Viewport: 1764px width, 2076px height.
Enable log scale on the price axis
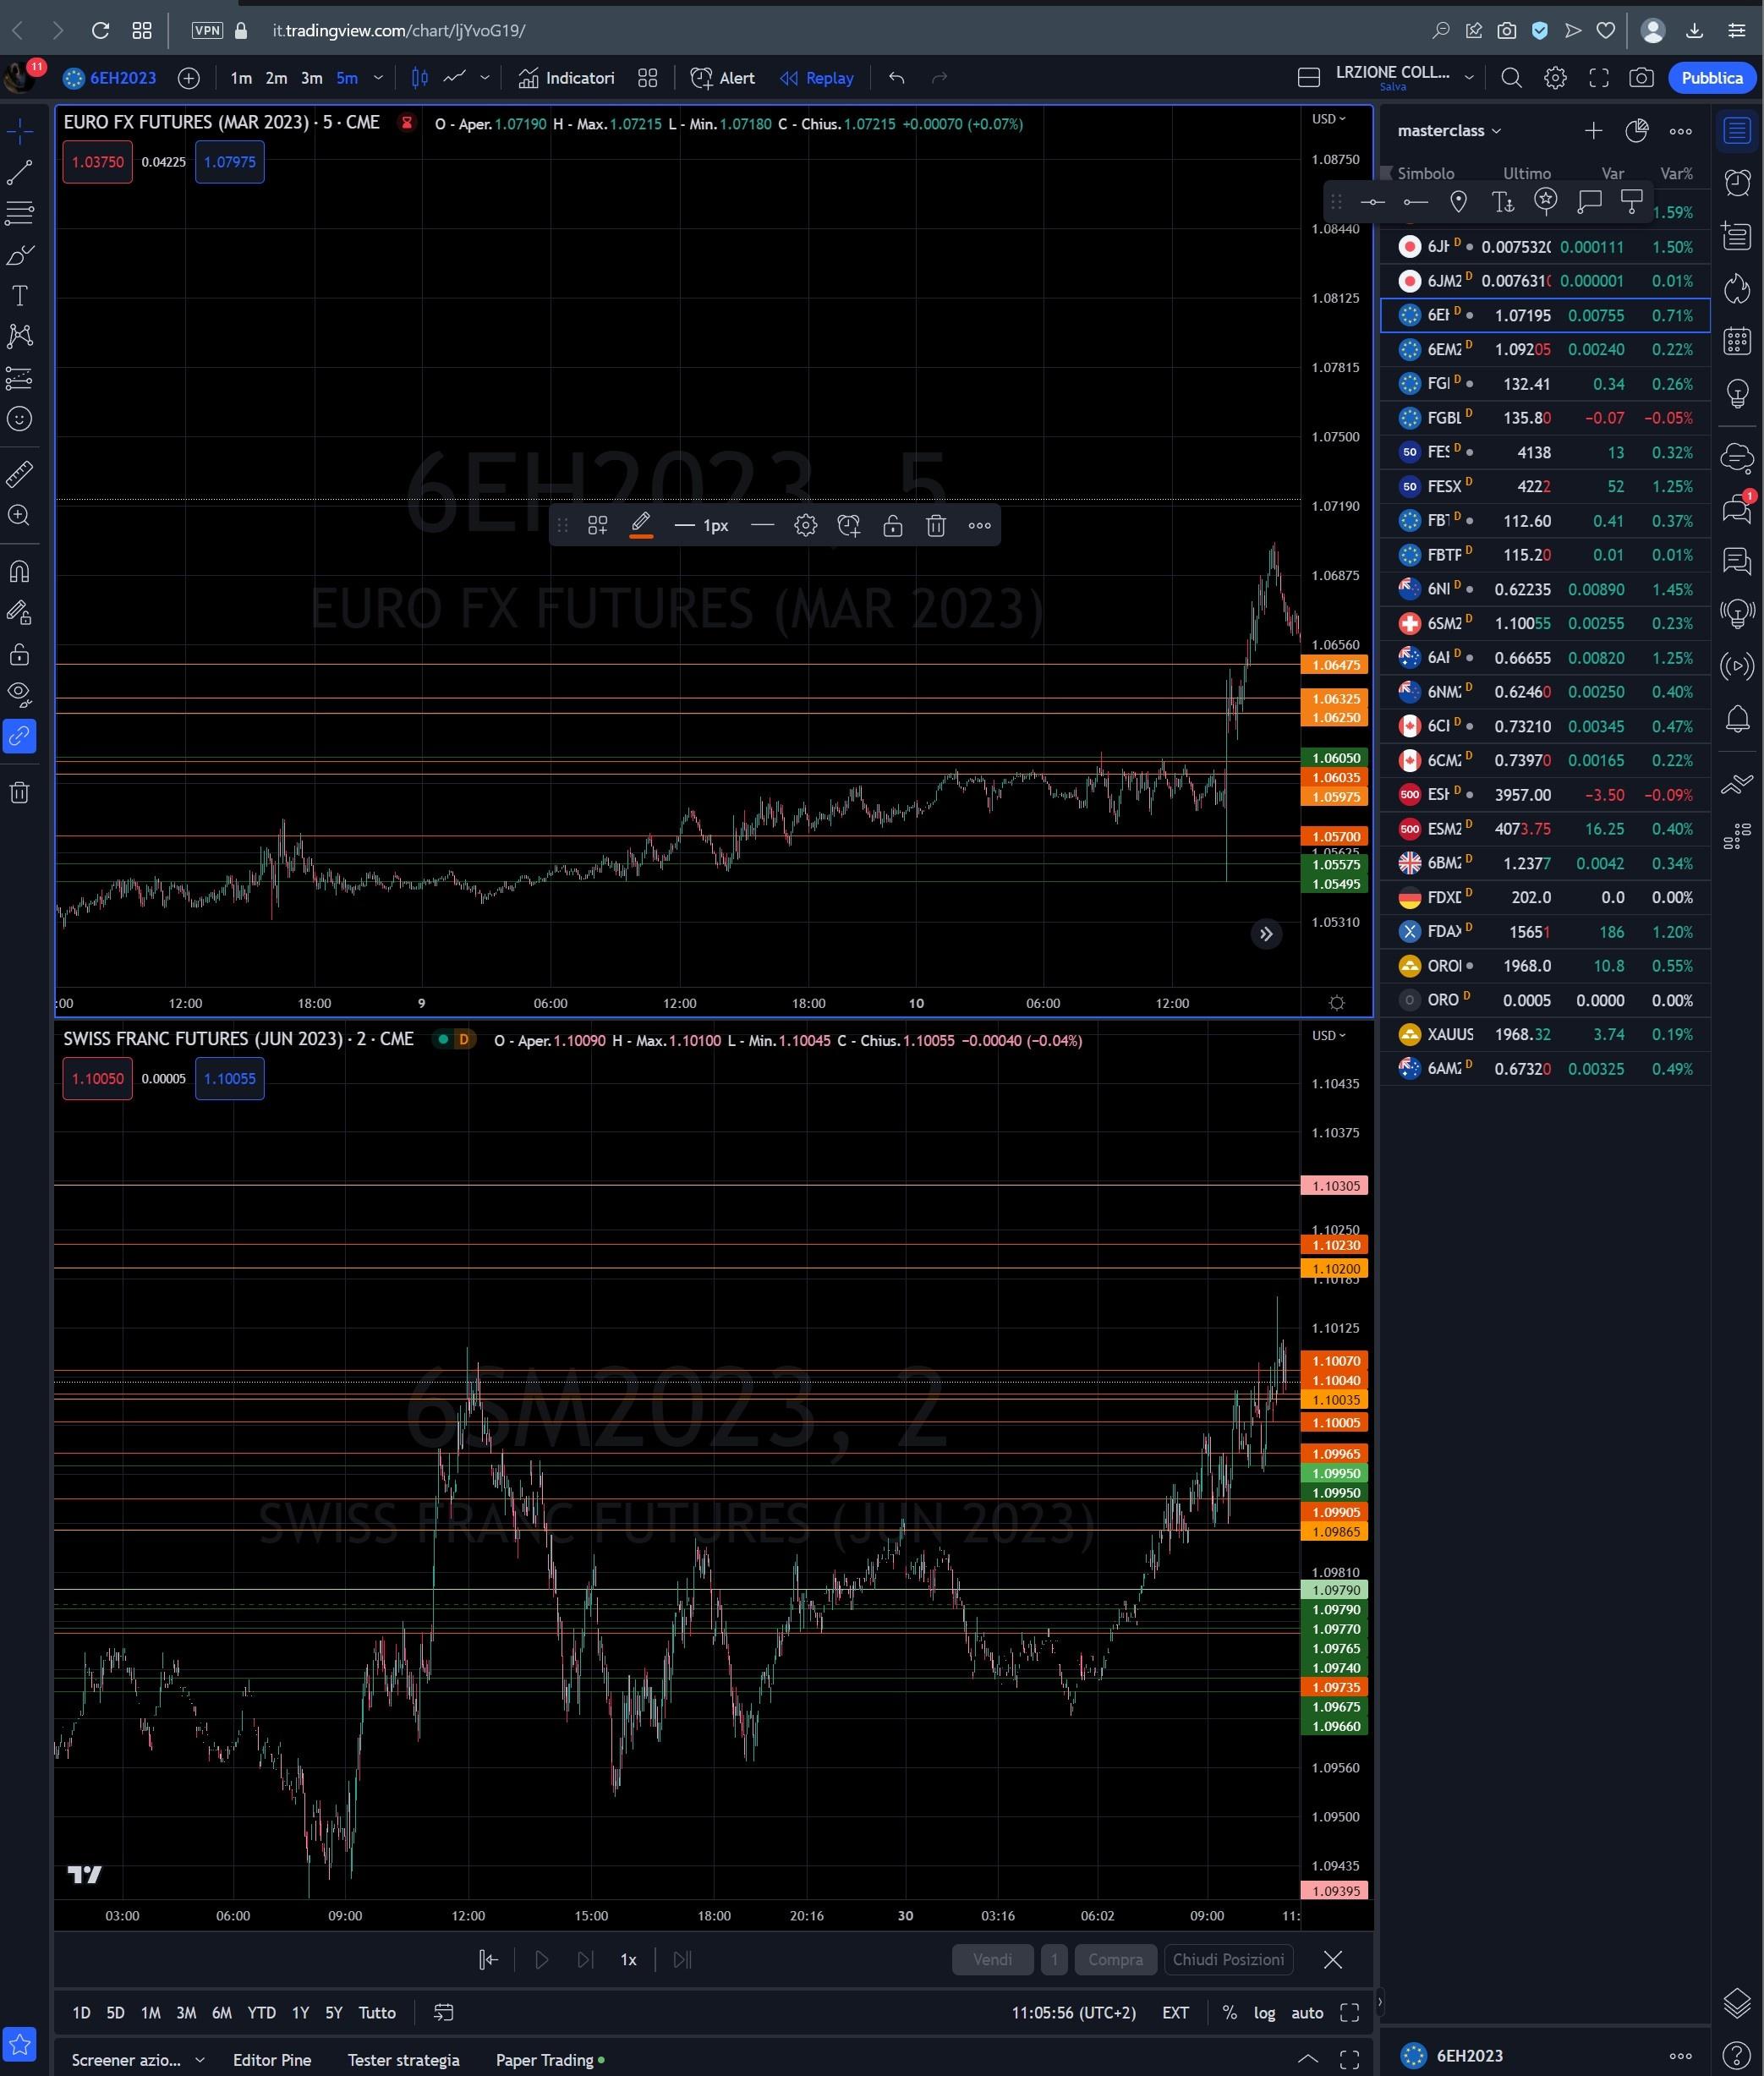(x=1264, y=2013)
